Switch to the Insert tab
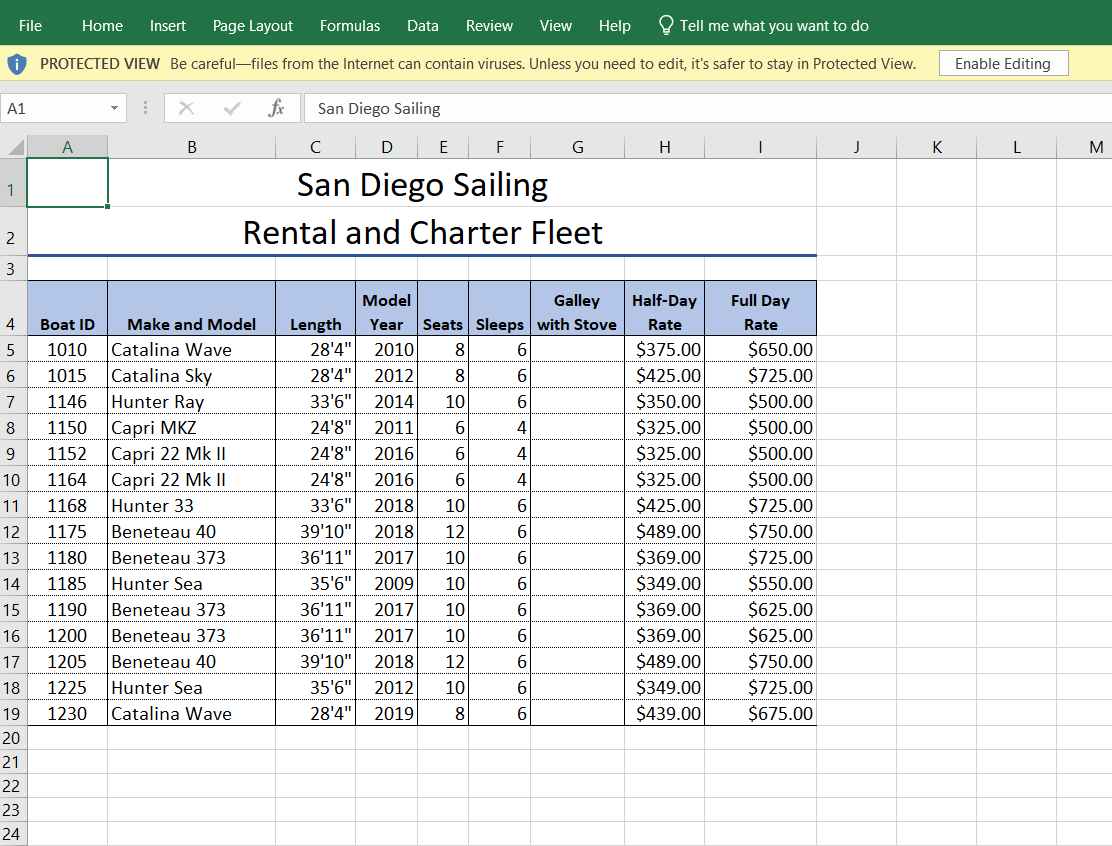Viewport: 1112px width, 846px height. point(167,26)
